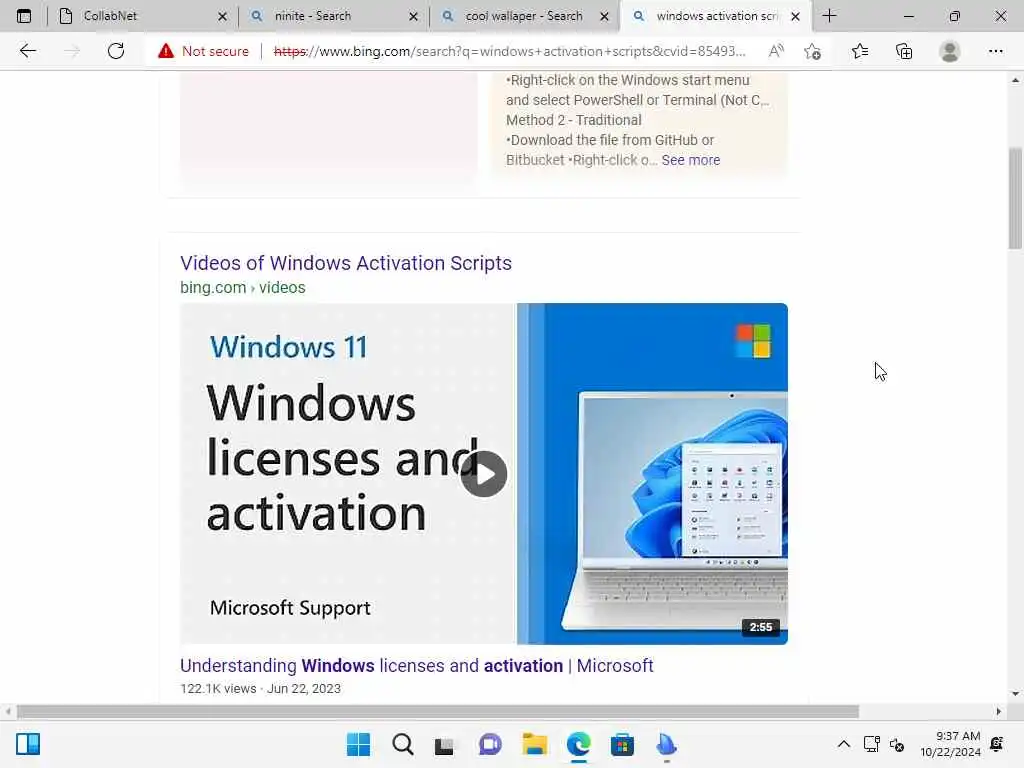
Task: Open the clock showing 9:37 AM
Action: pos(950,744)
